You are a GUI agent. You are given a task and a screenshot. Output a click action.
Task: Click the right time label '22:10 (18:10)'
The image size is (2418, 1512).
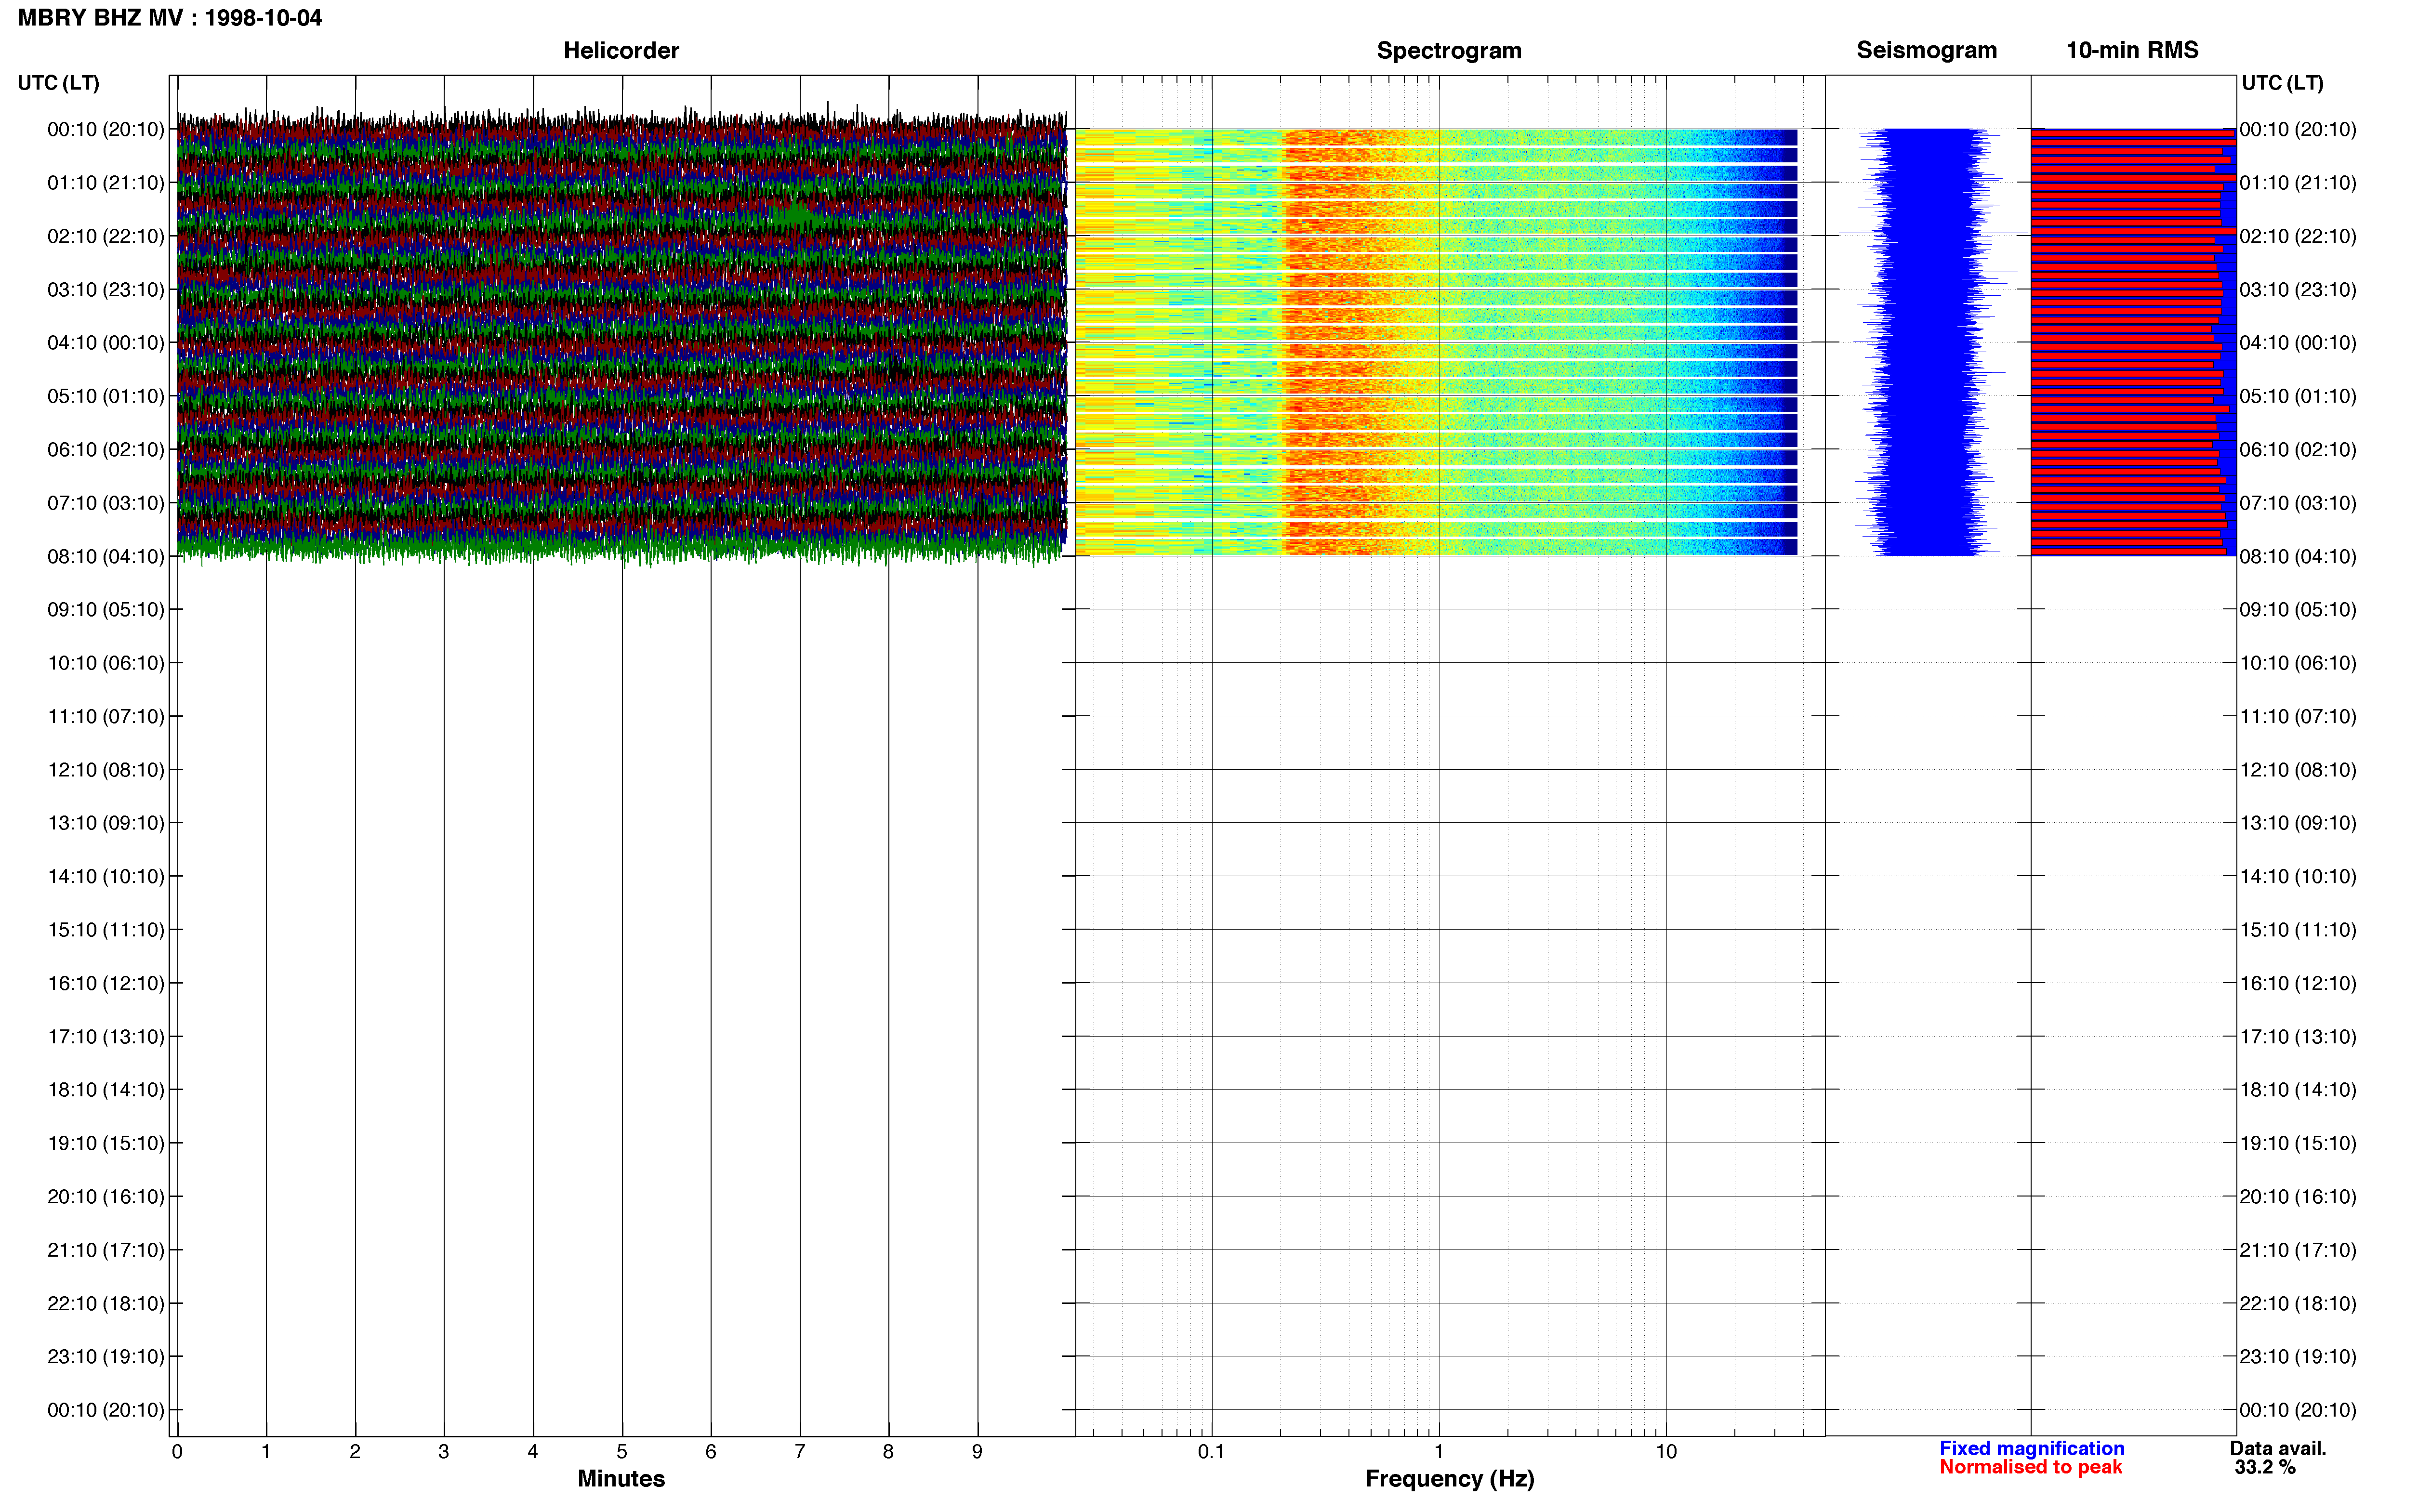coord(2298,1304)
